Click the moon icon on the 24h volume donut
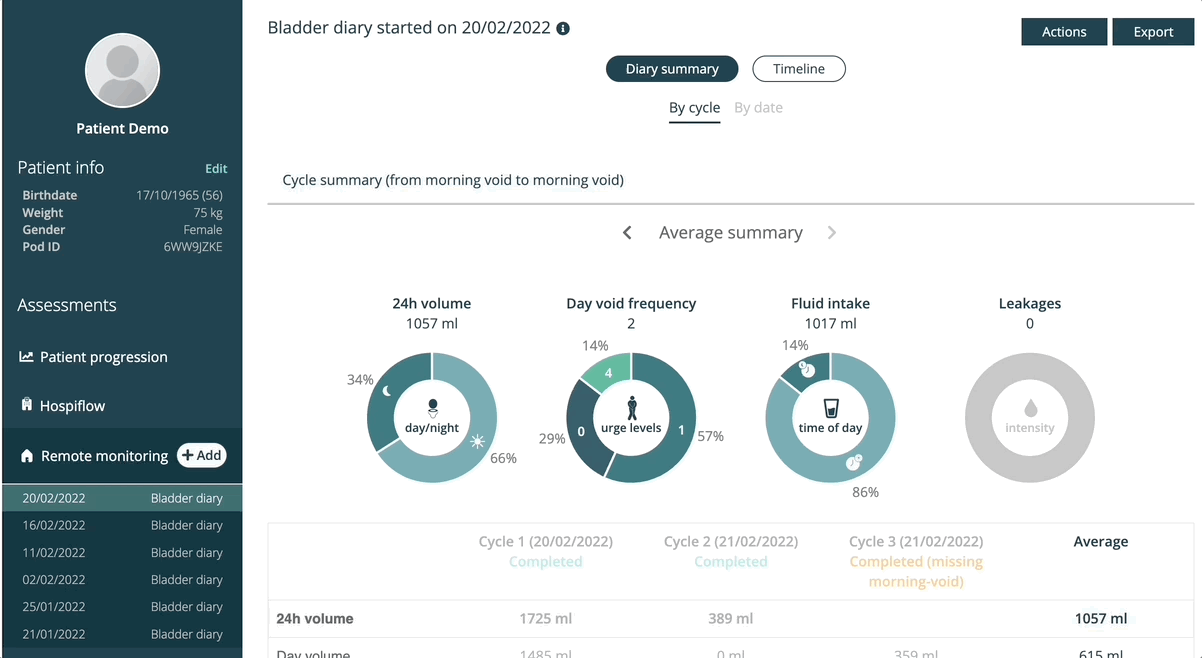This screenshot has width=1202, height=658. click(x=386, y=391)
